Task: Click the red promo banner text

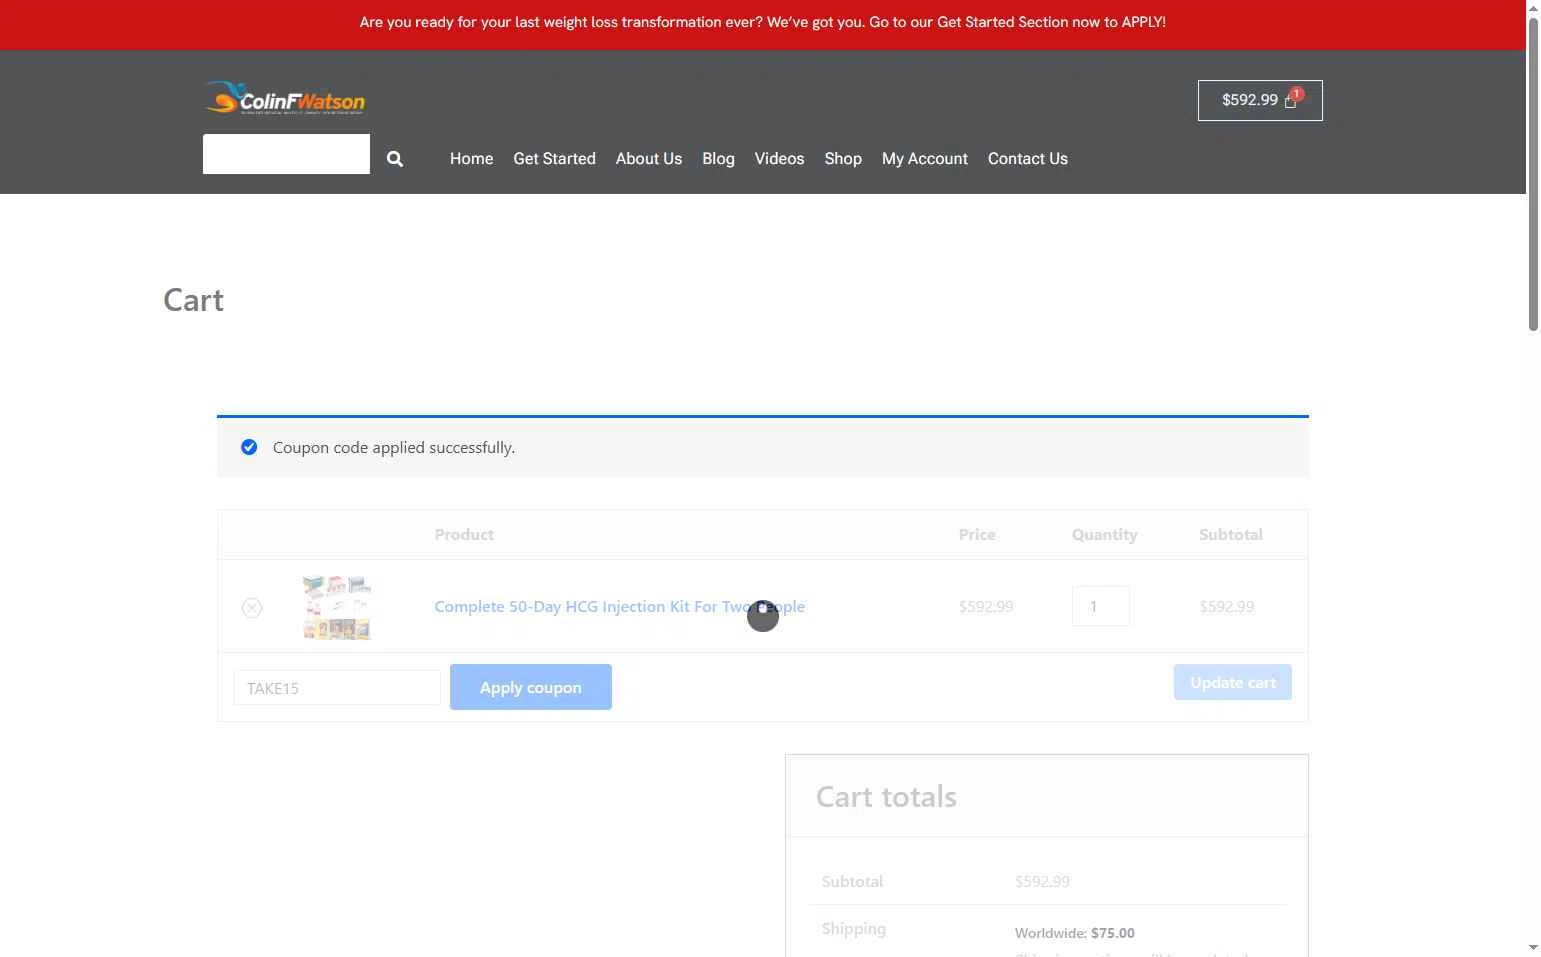Action: (763, 22)
